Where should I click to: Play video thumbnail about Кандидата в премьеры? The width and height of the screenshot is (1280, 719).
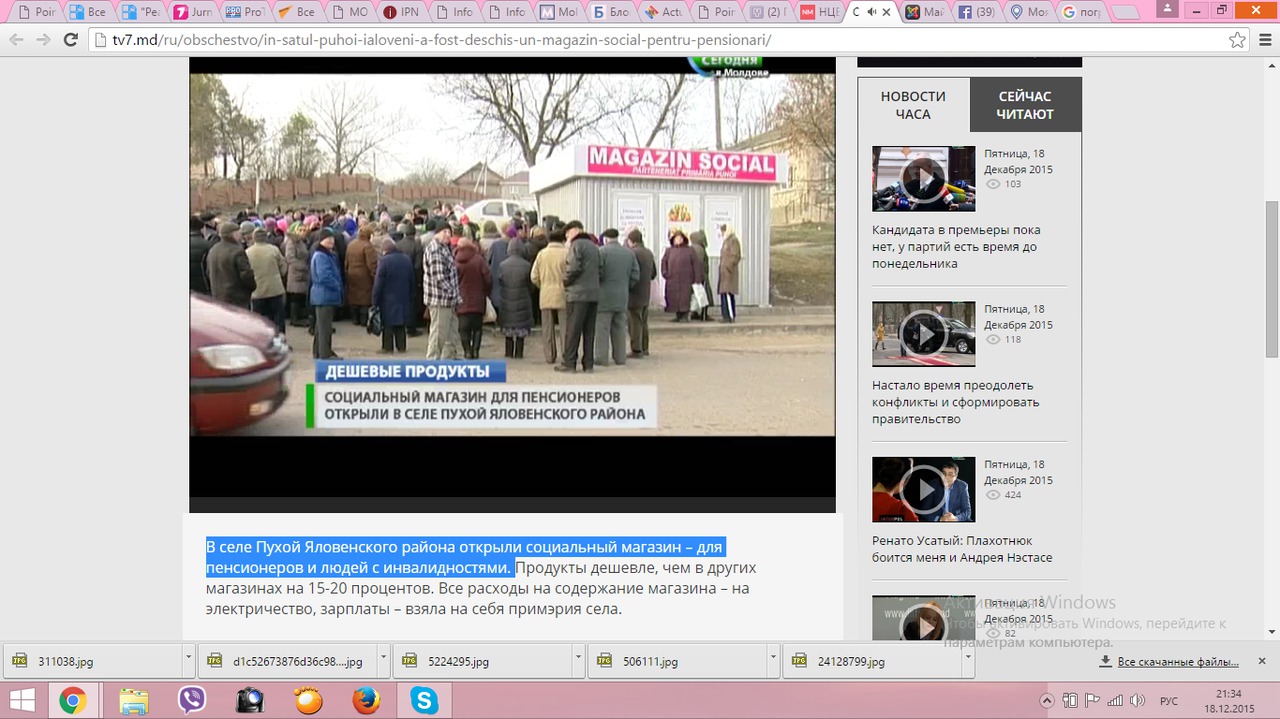click(x=923, y=179)
